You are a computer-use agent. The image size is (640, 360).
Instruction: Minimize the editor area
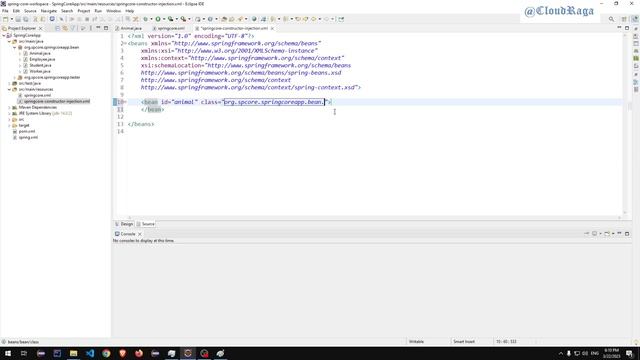[x=619, y=28]
